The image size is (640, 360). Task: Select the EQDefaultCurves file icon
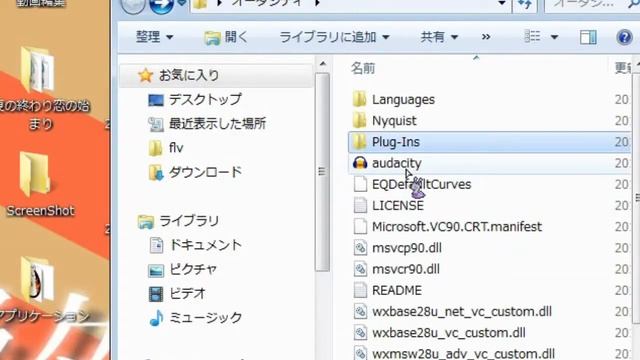point(360,184)
